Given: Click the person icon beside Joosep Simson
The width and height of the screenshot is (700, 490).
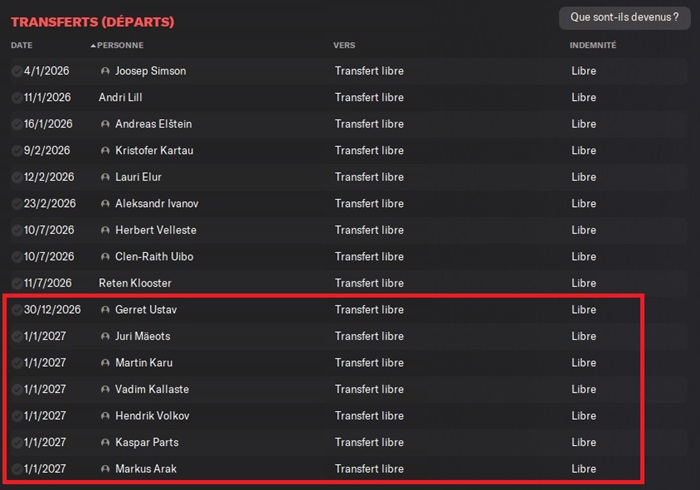Looking at the screenshot, I should click(x=105, y=71).
